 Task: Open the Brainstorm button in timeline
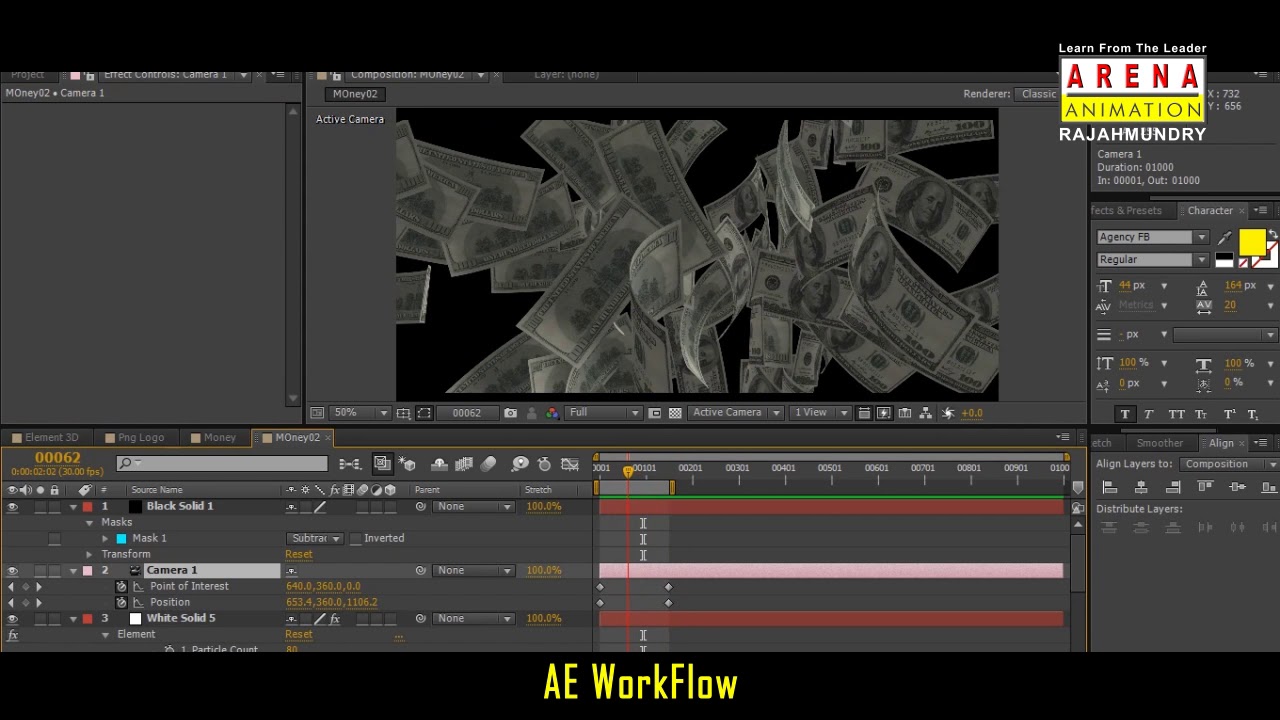pos(520,464)
